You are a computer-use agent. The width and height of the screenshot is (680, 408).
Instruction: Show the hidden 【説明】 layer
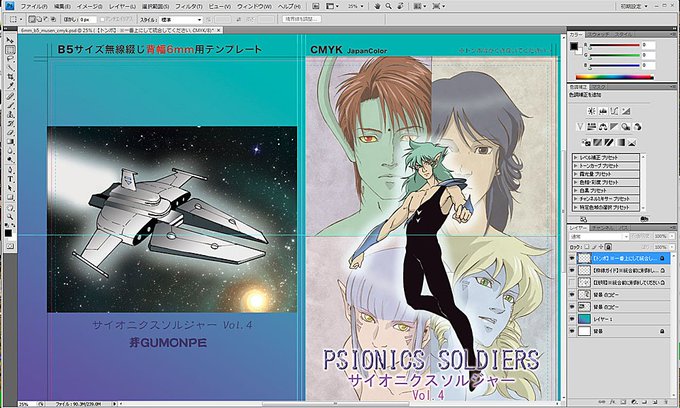[572, 282]
